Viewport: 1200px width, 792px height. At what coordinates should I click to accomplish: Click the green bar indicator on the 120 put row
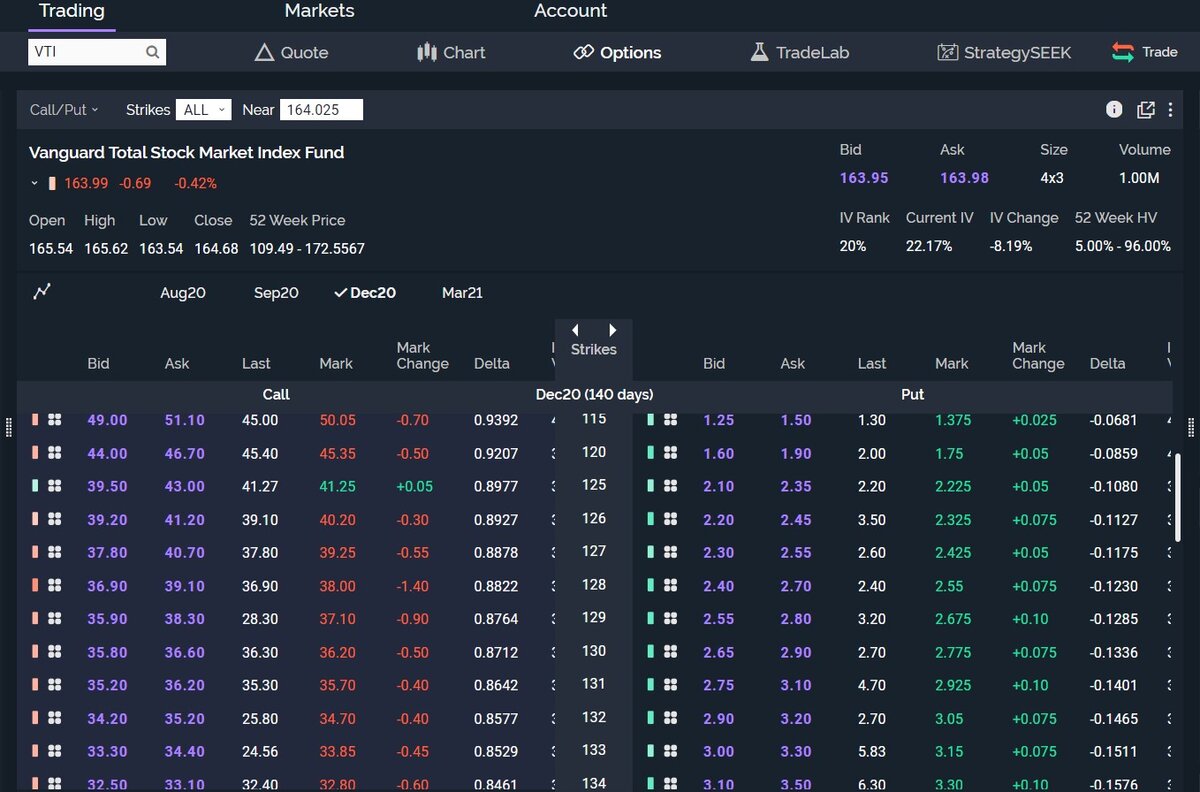(651, 453)
